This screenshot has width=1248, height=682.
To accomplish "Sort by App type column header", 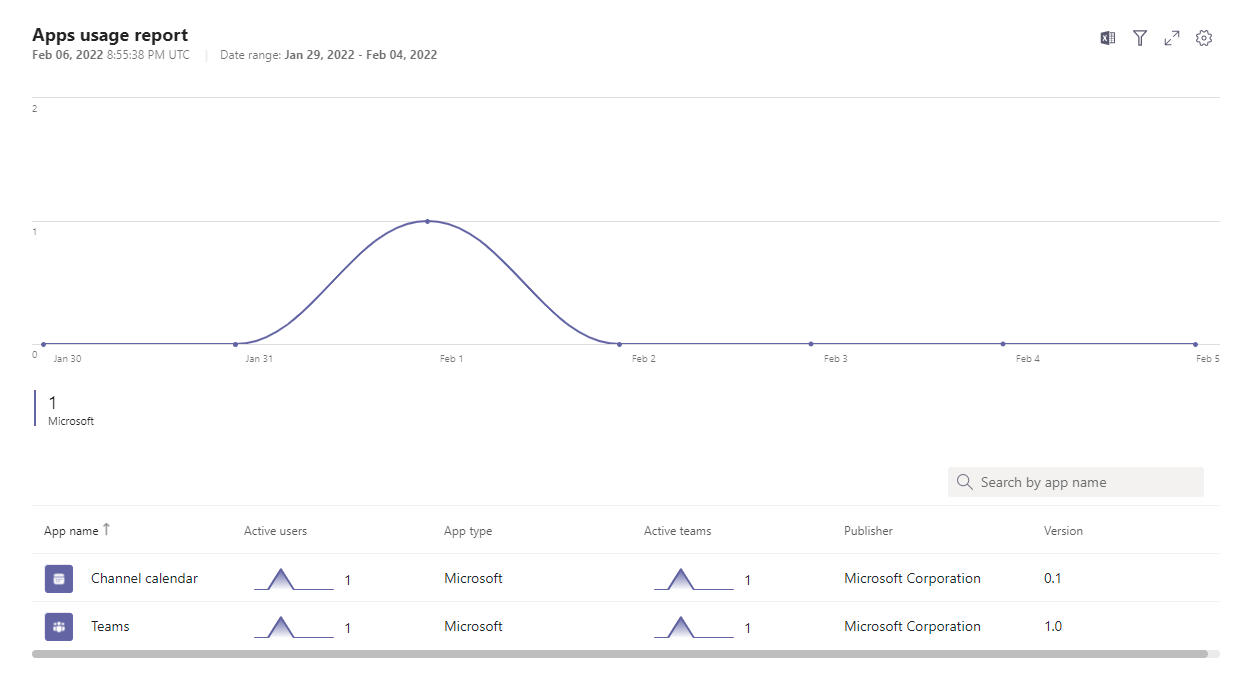I will click(x=468, y=531).
